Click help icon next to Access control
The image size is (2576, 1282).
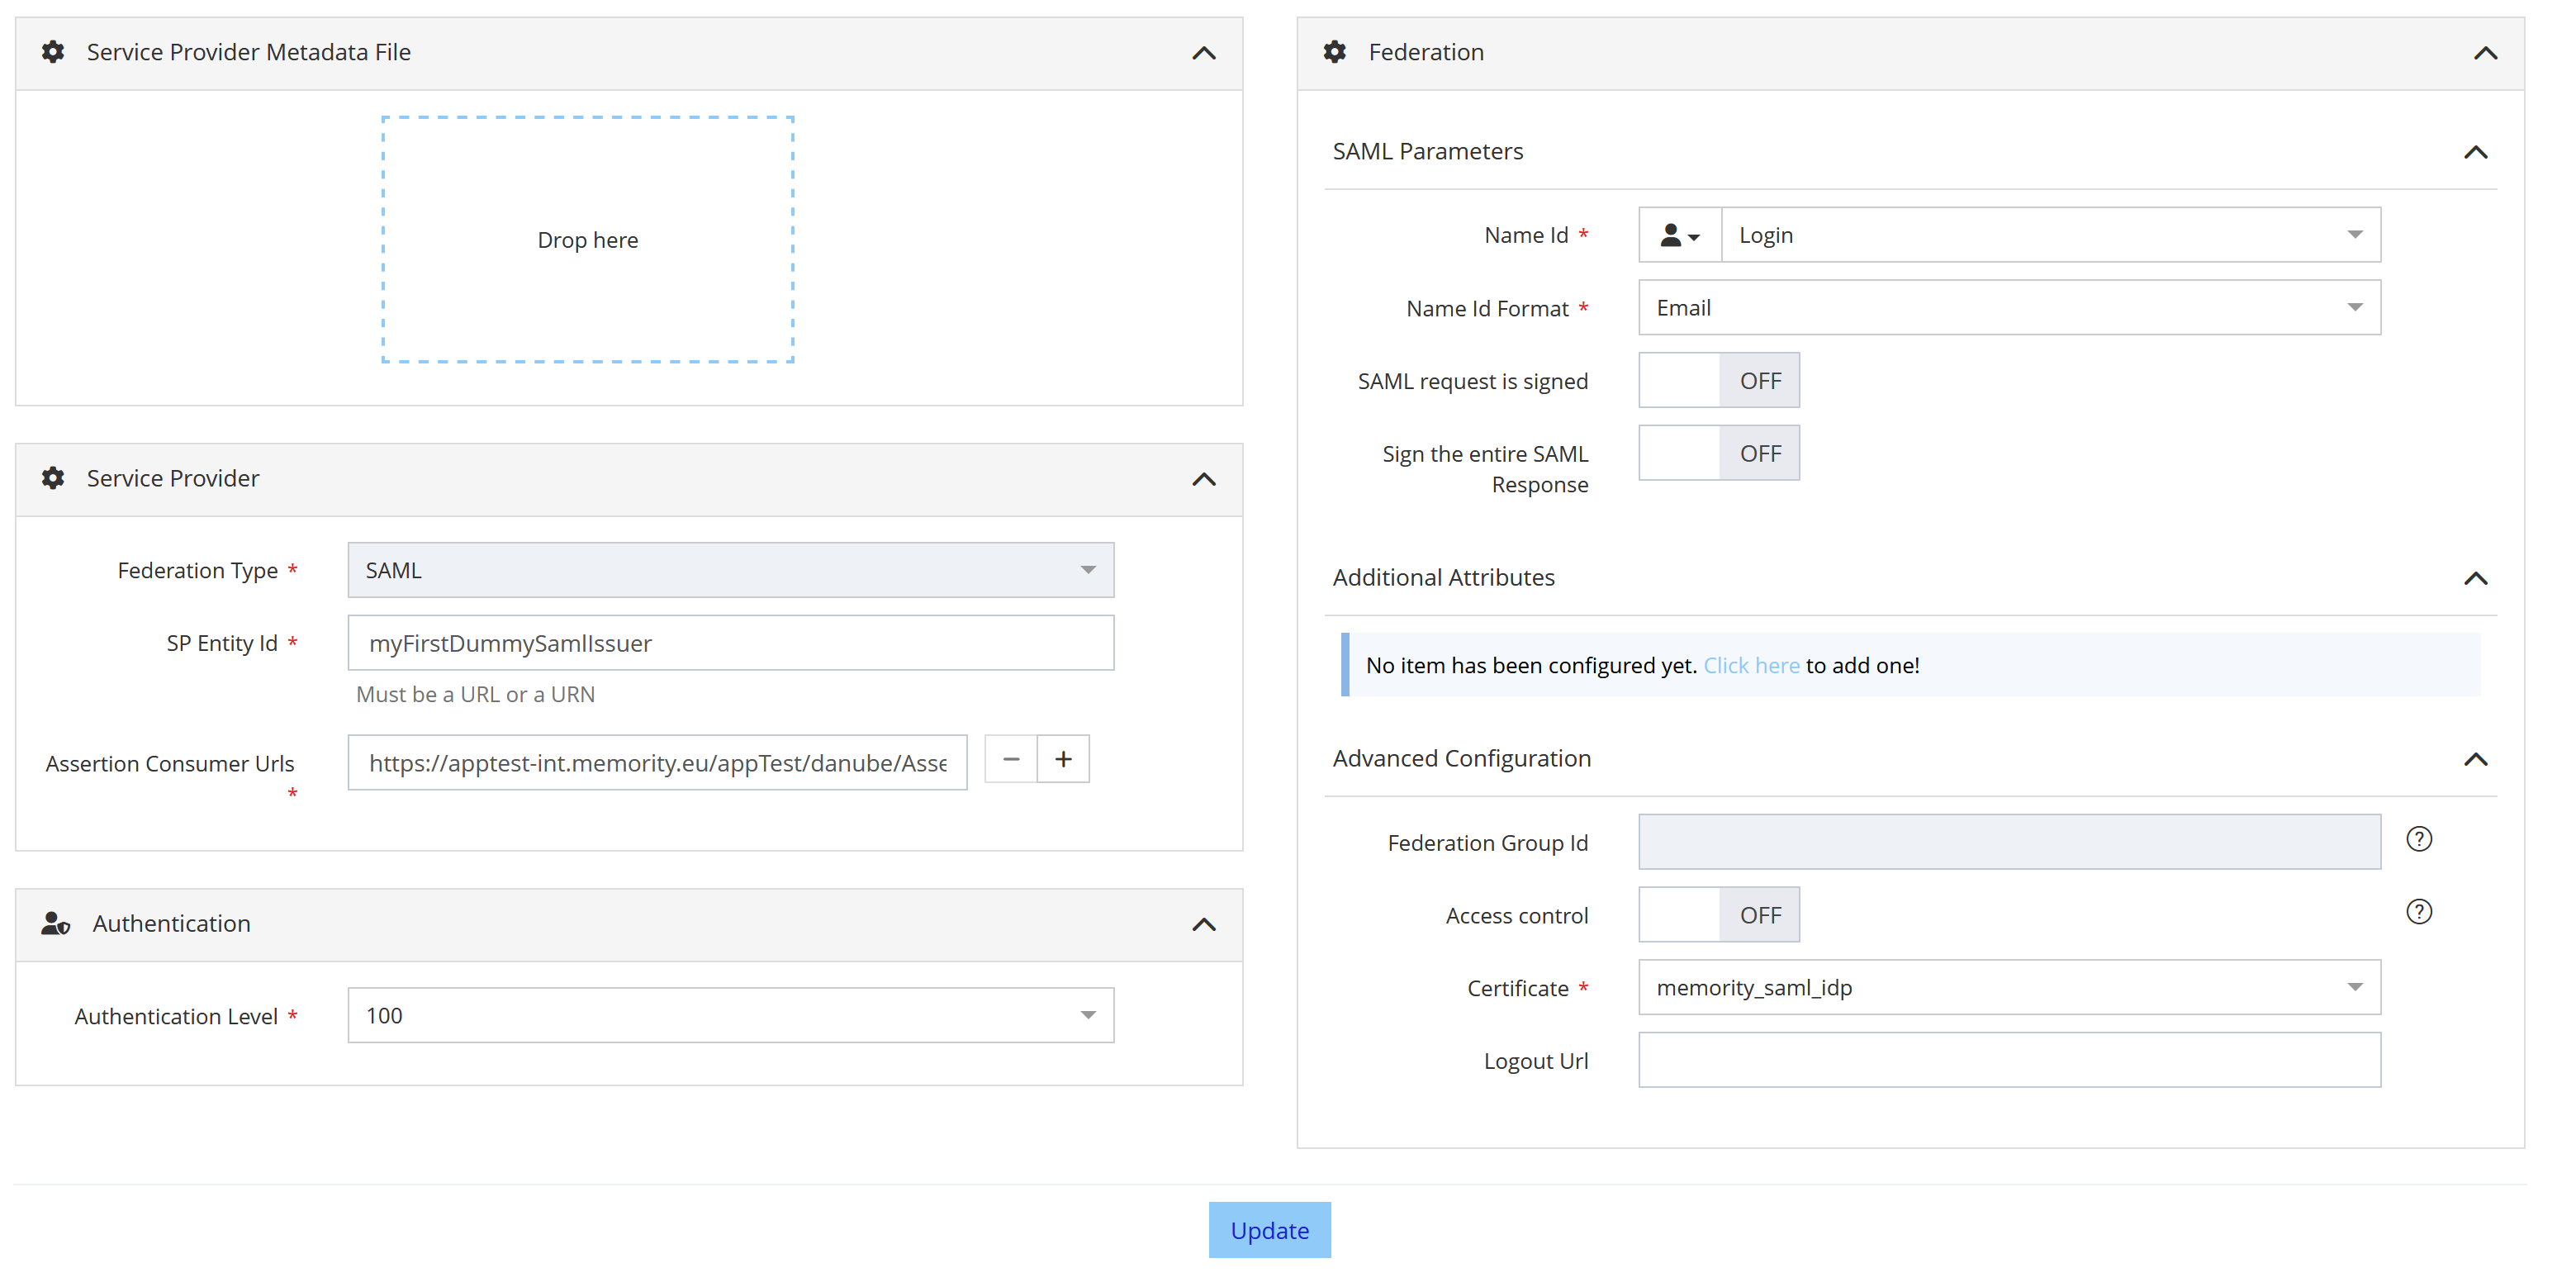(2418, 912)
